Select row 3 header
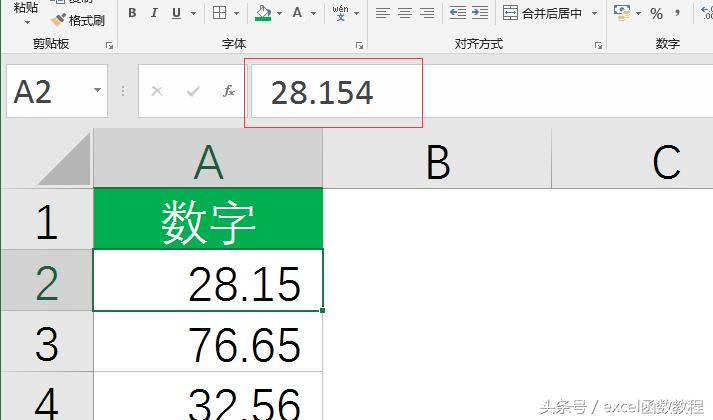 click(x=47, y=341)
